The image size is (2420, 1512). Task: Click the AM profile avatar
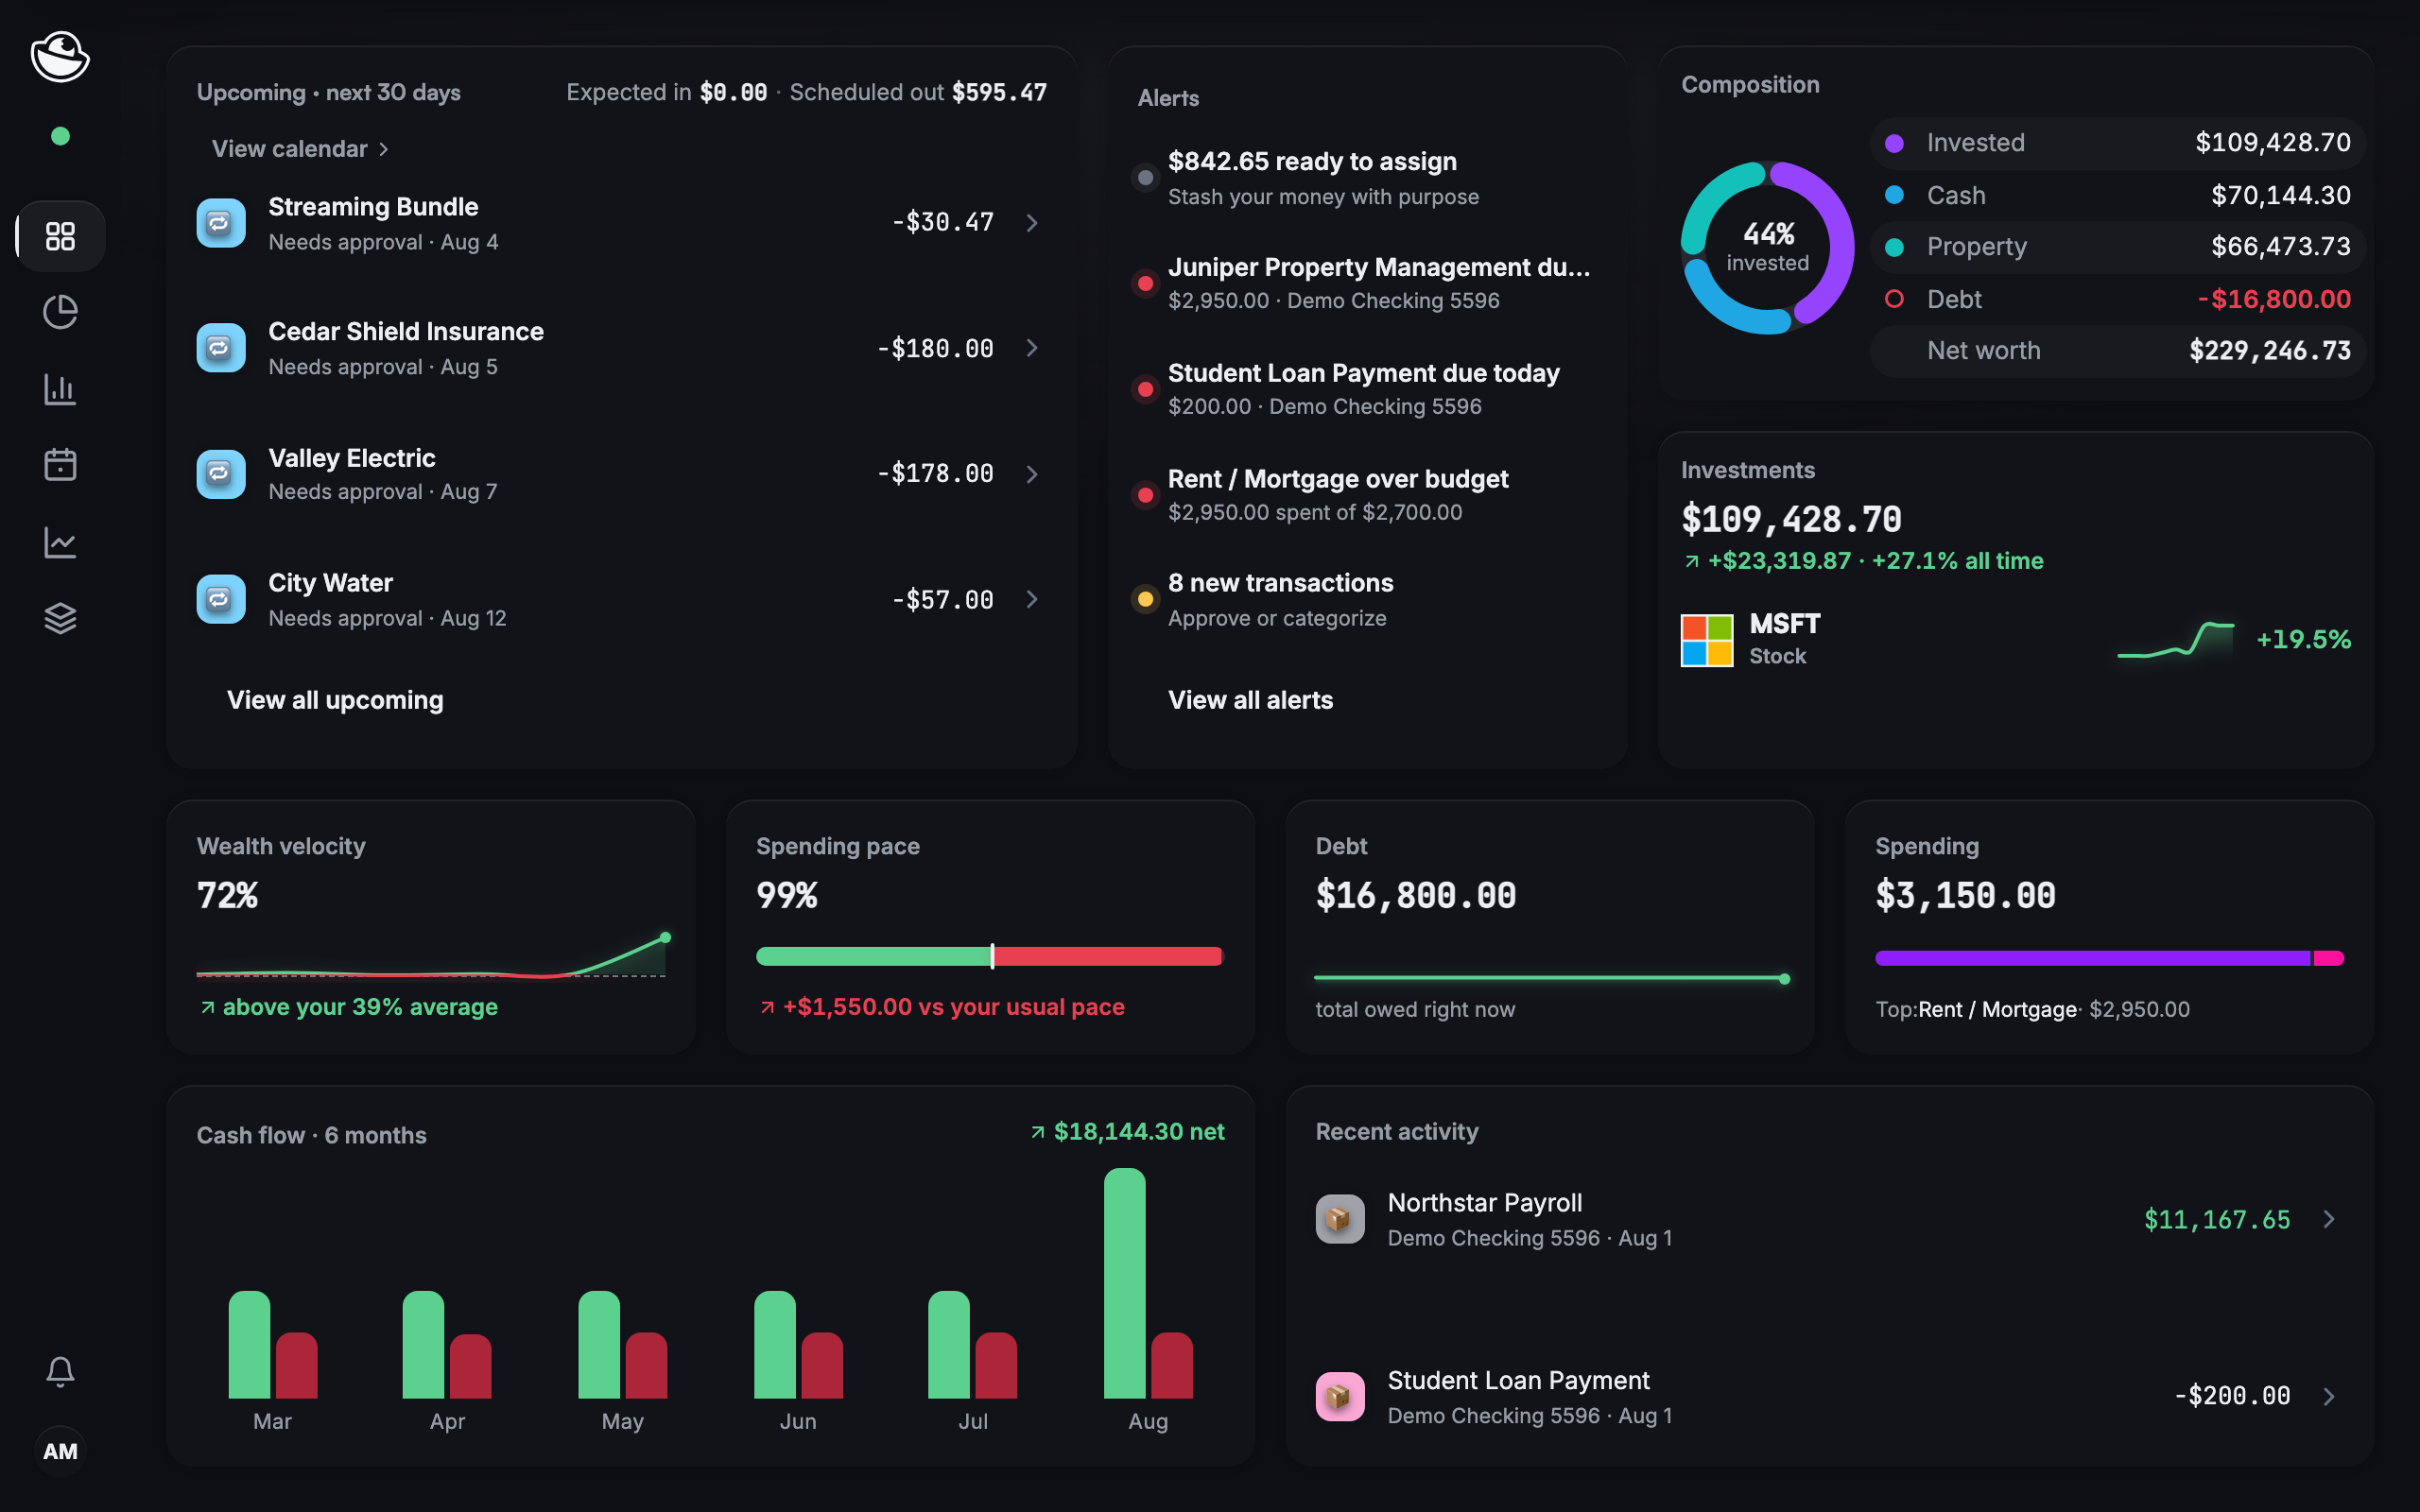[60, 1451]
